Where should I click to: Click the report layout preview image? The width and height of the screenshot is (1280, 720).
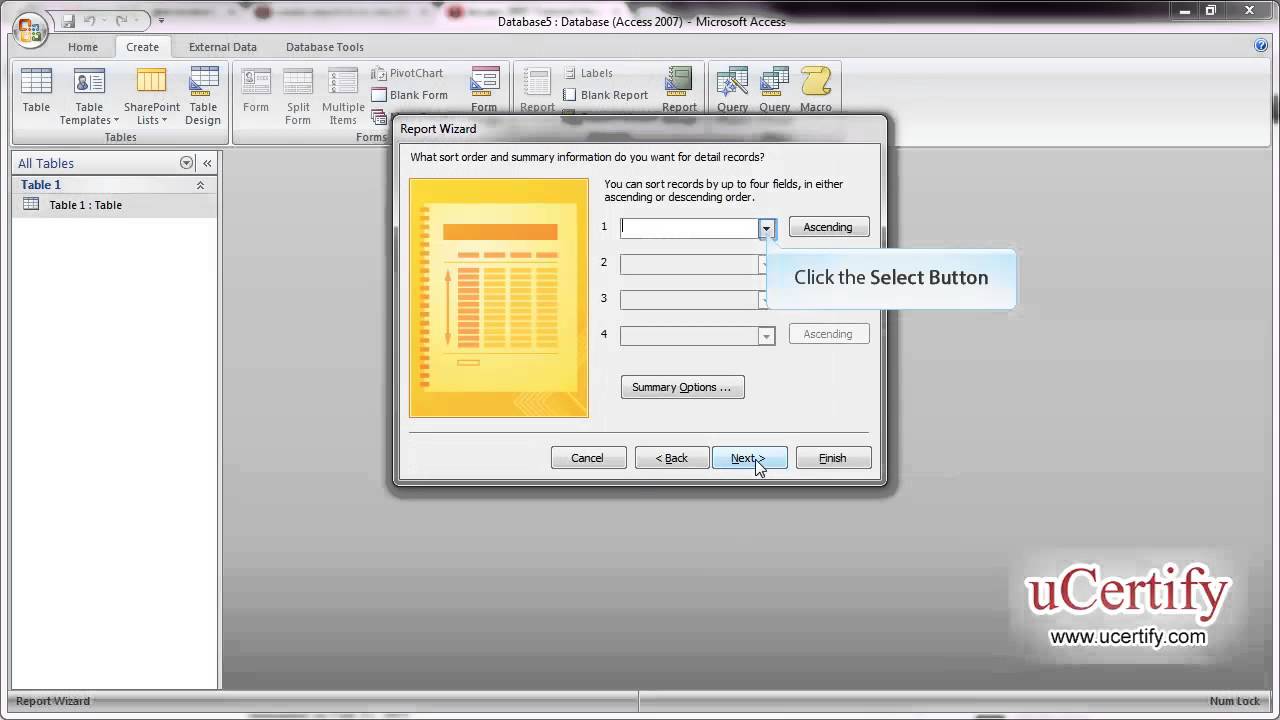499,298
